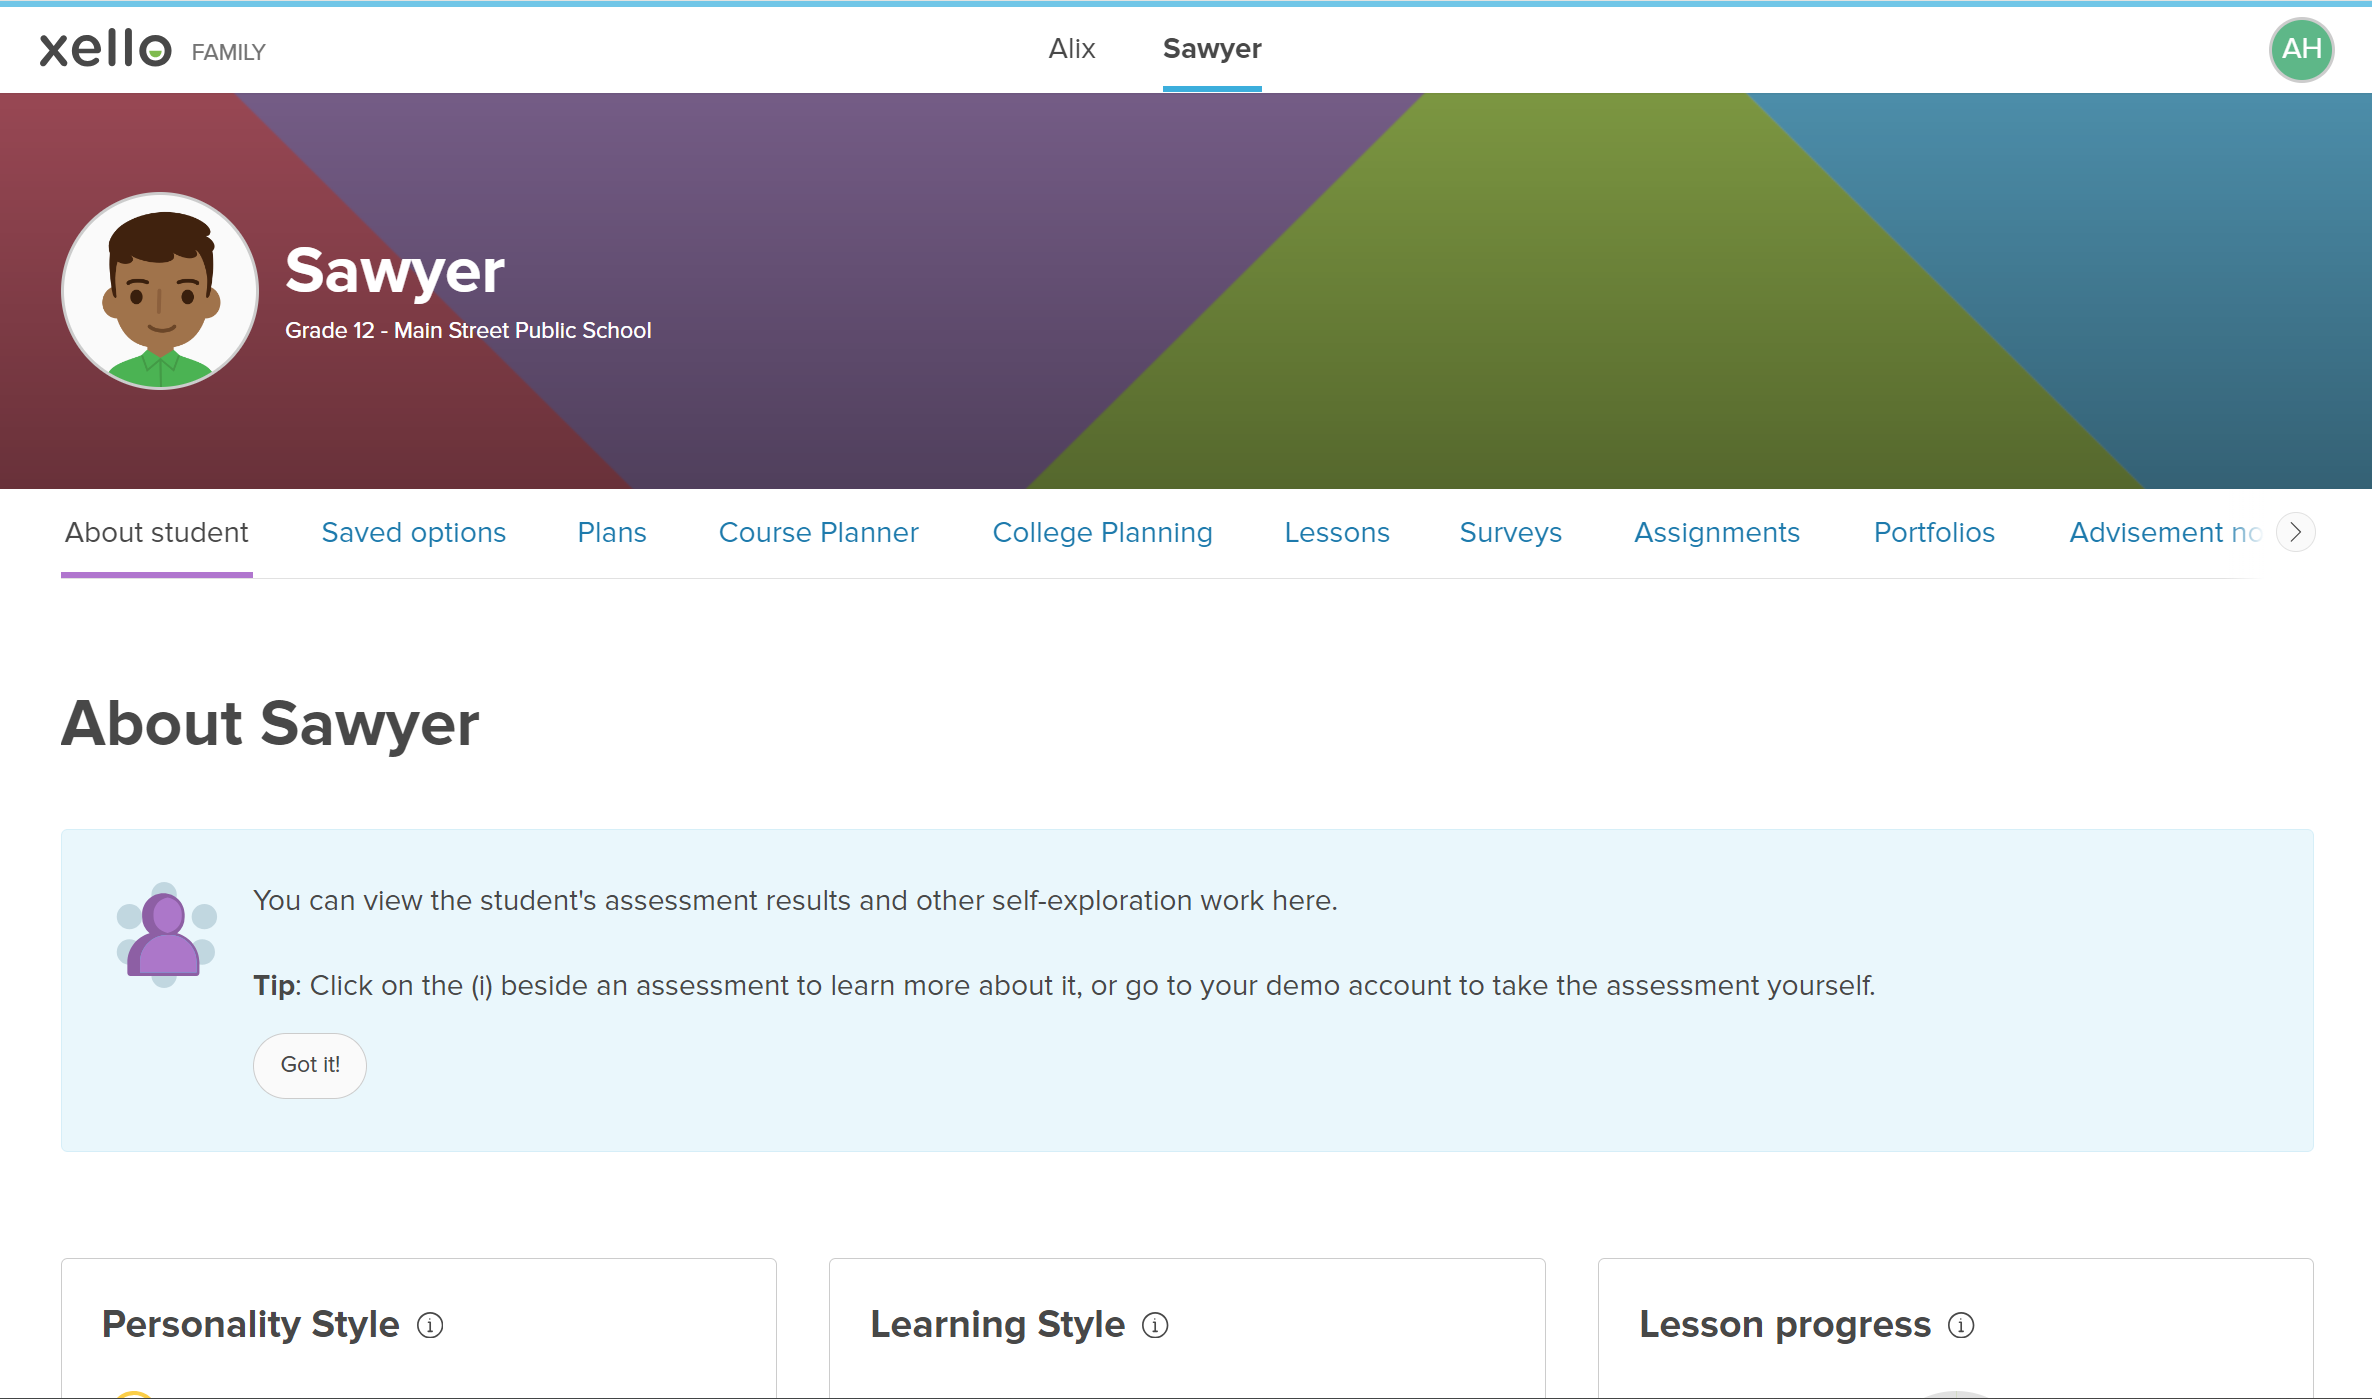The height and width of the screenshot is (1399, 2372).
Task: Open the Advisement notes tab
Action: pos(2165,532)
